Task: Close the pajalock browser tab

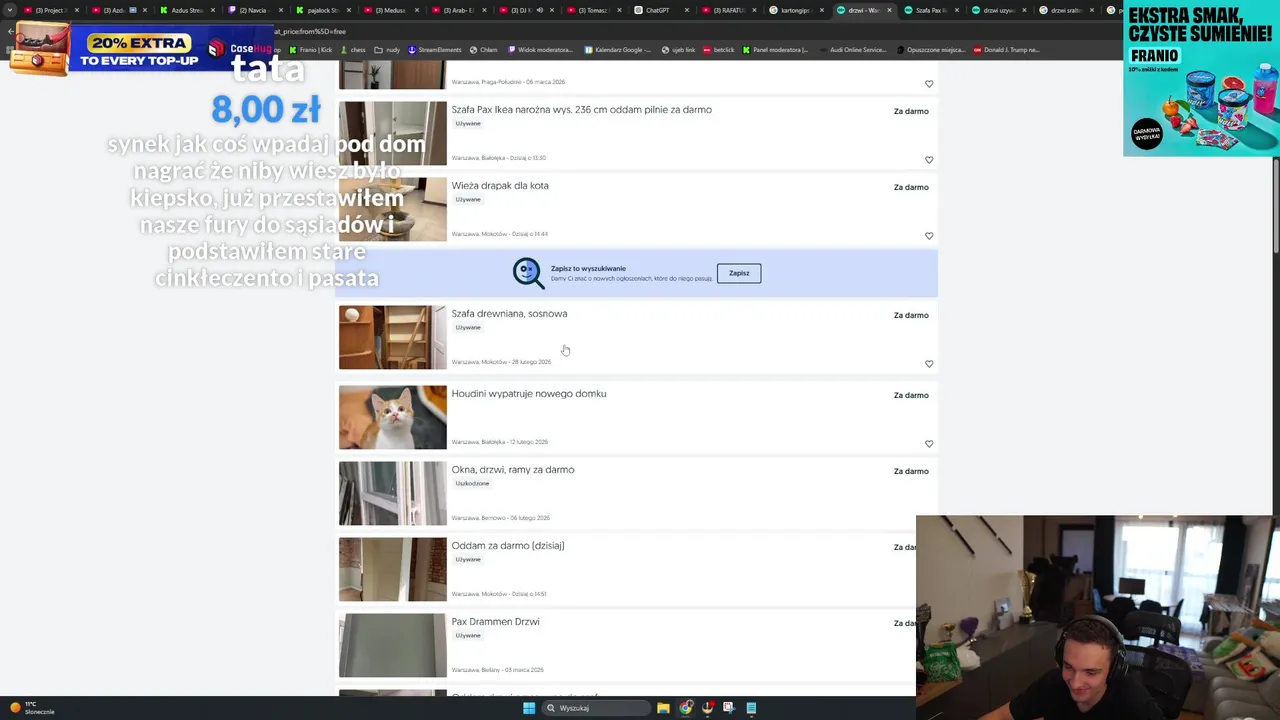Action: (x=349, y=10)
